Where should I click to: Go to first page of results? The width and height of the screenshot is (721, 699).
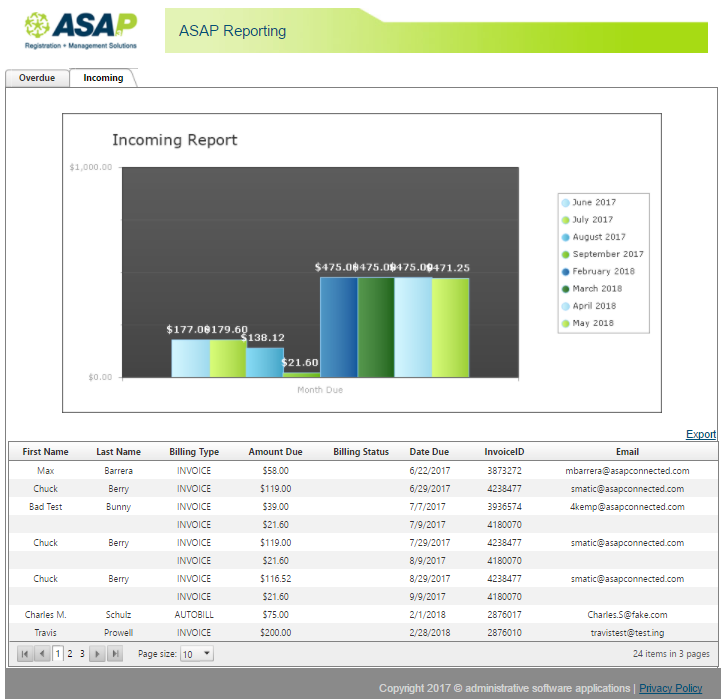pyautogui.click(x=25, y=654)
